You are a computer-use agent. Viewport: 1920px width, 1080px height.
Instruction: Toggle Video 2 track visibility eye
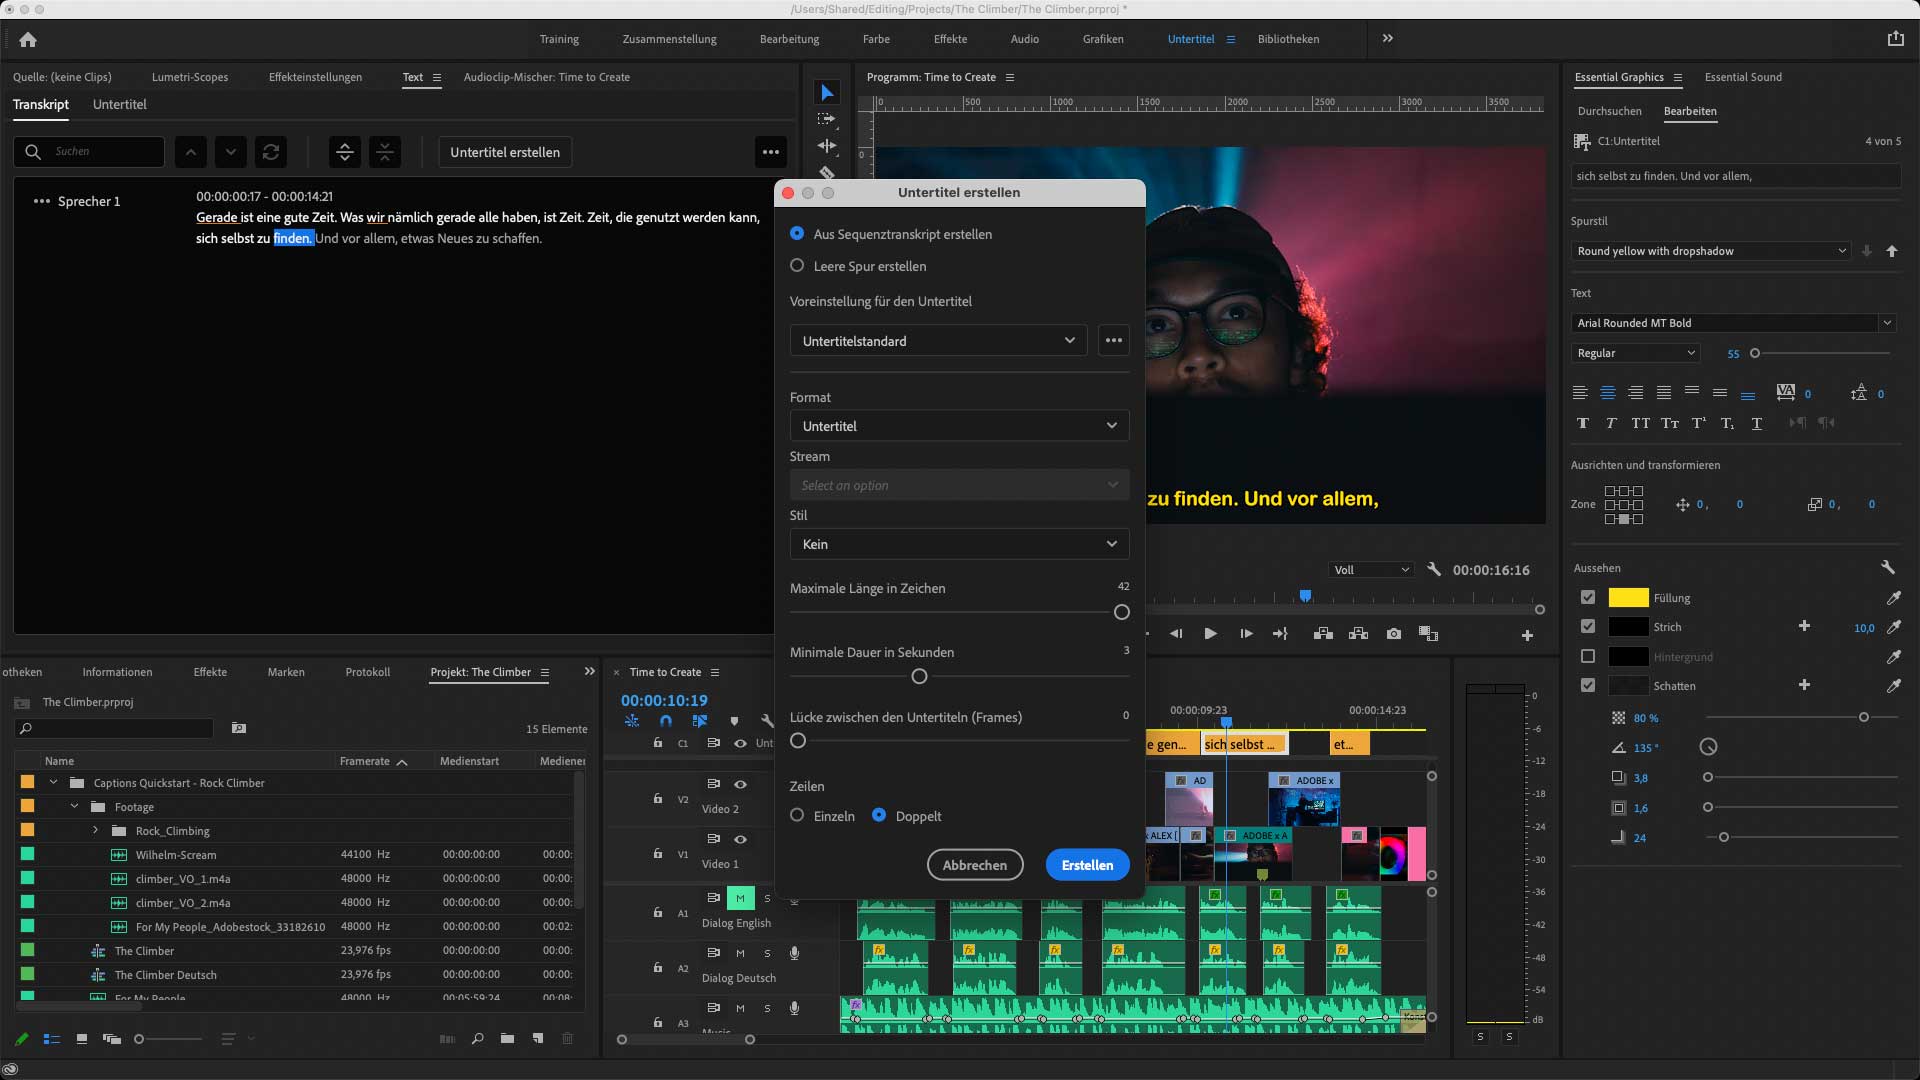(740, 784)
